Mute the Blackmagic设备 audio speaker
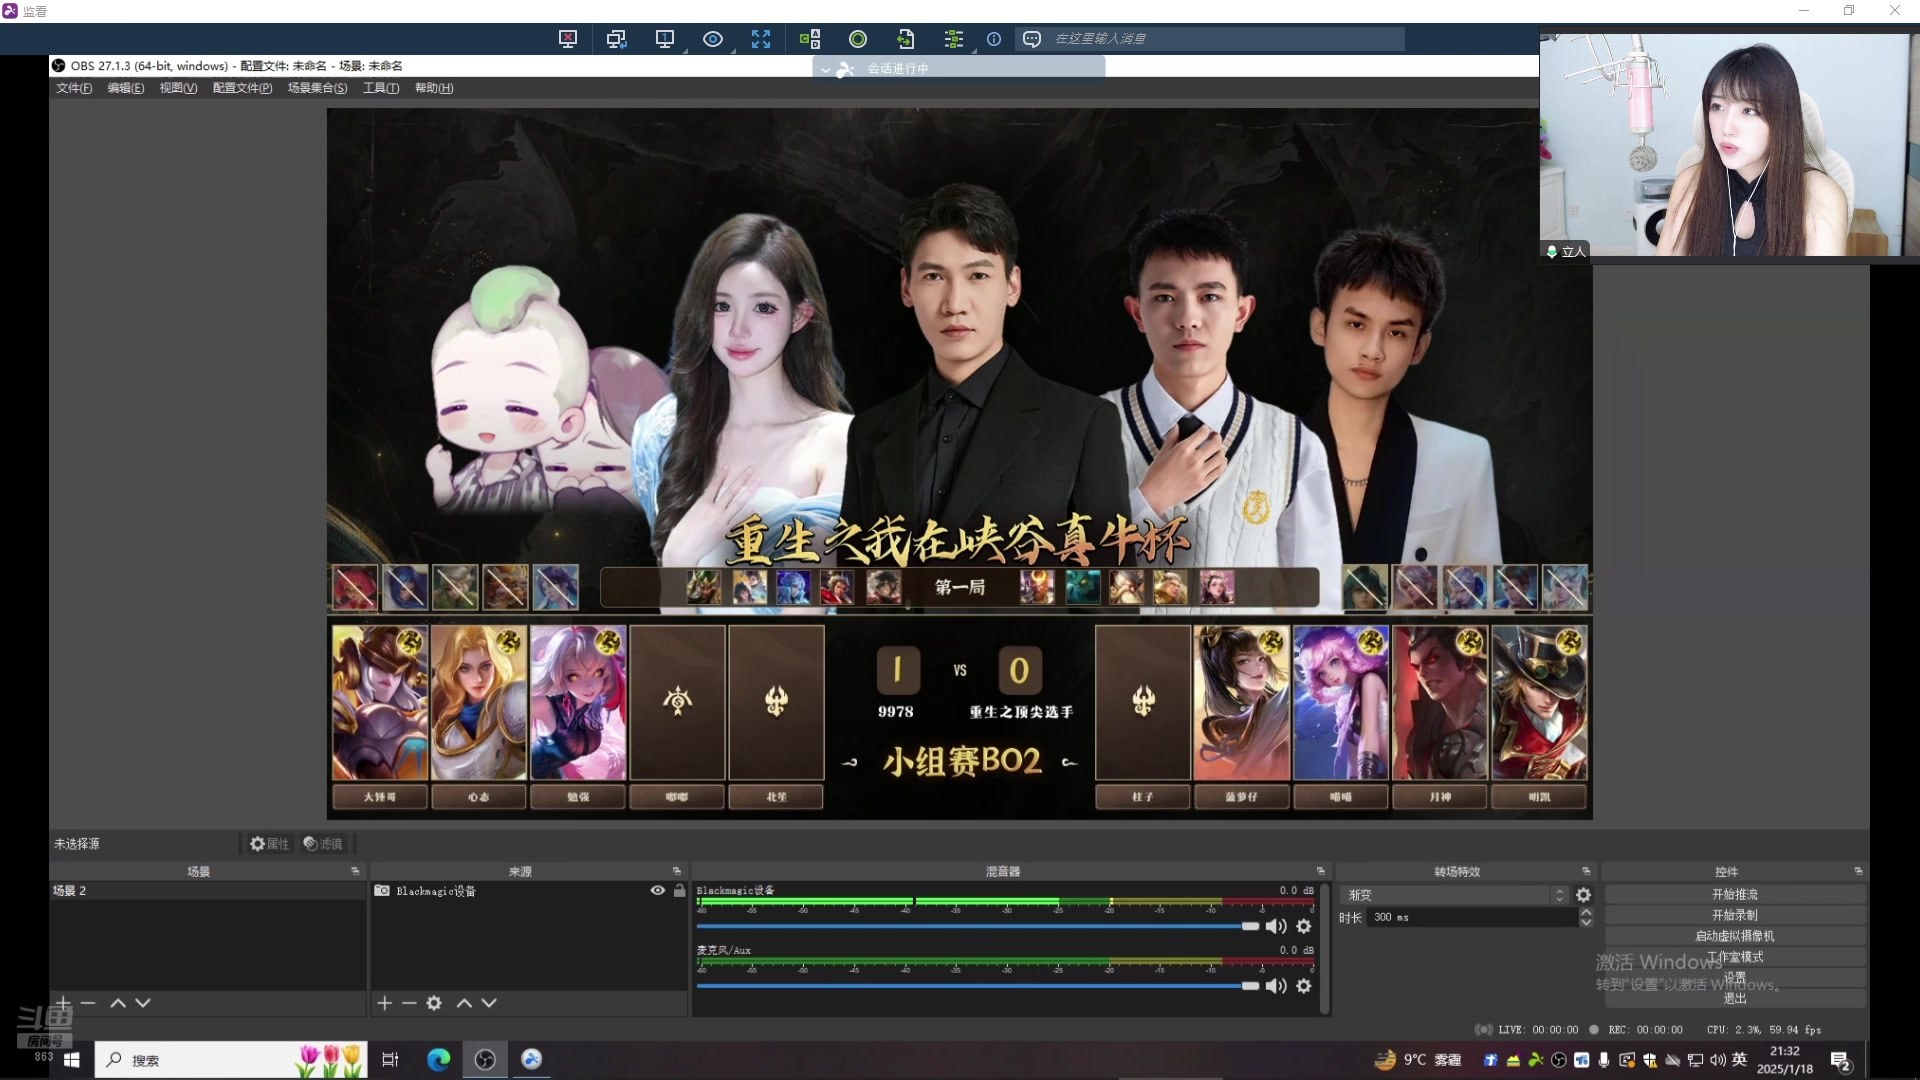The width and height of the screenshot is (1920, 1080). coord(1276,927)
